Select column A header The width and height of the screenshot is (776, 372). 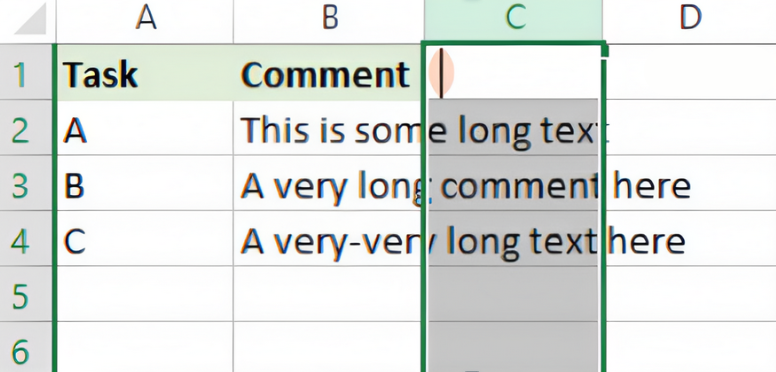click(145, 19)
